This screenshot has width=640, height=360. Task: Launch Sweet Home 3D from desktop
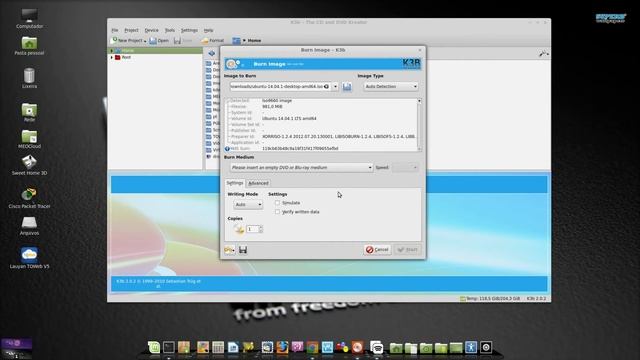(29, 165)
